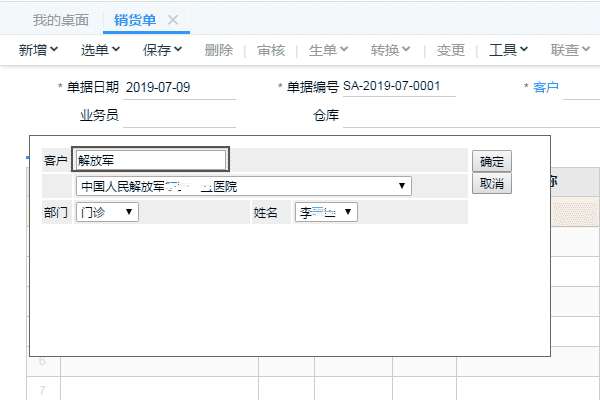Select the 销货单 tab
This screenshot has width=600, height=400.
(135, 20)
